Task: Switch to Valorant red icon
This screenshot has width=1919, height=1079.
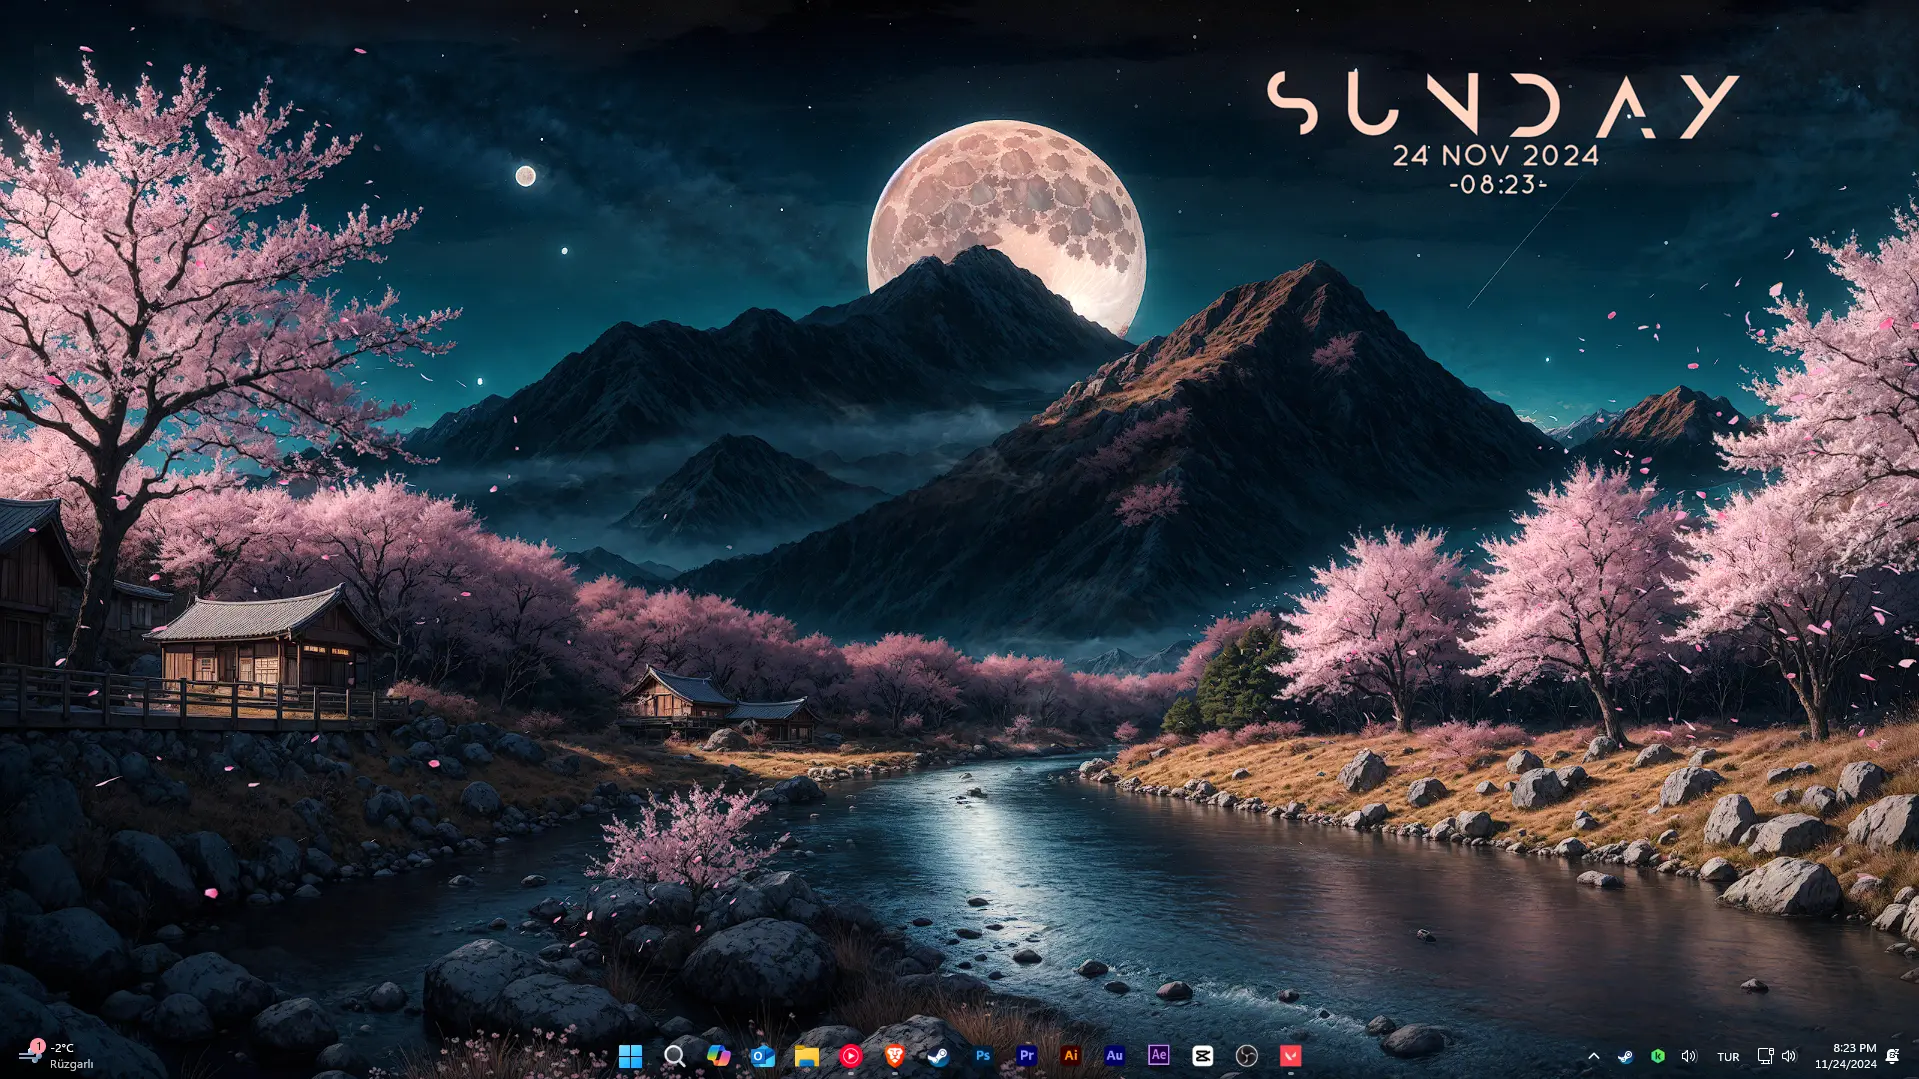Action: click(1290, 1056)
